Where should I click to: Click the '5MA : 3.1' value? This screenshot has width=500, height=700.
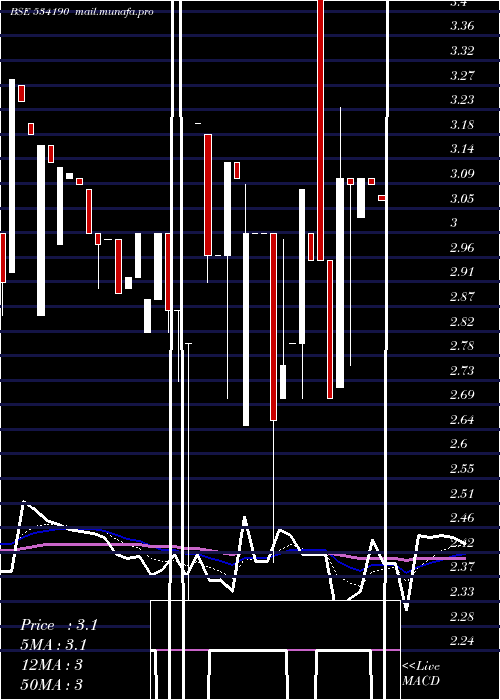pyautogui.click(x=54, y=645)
